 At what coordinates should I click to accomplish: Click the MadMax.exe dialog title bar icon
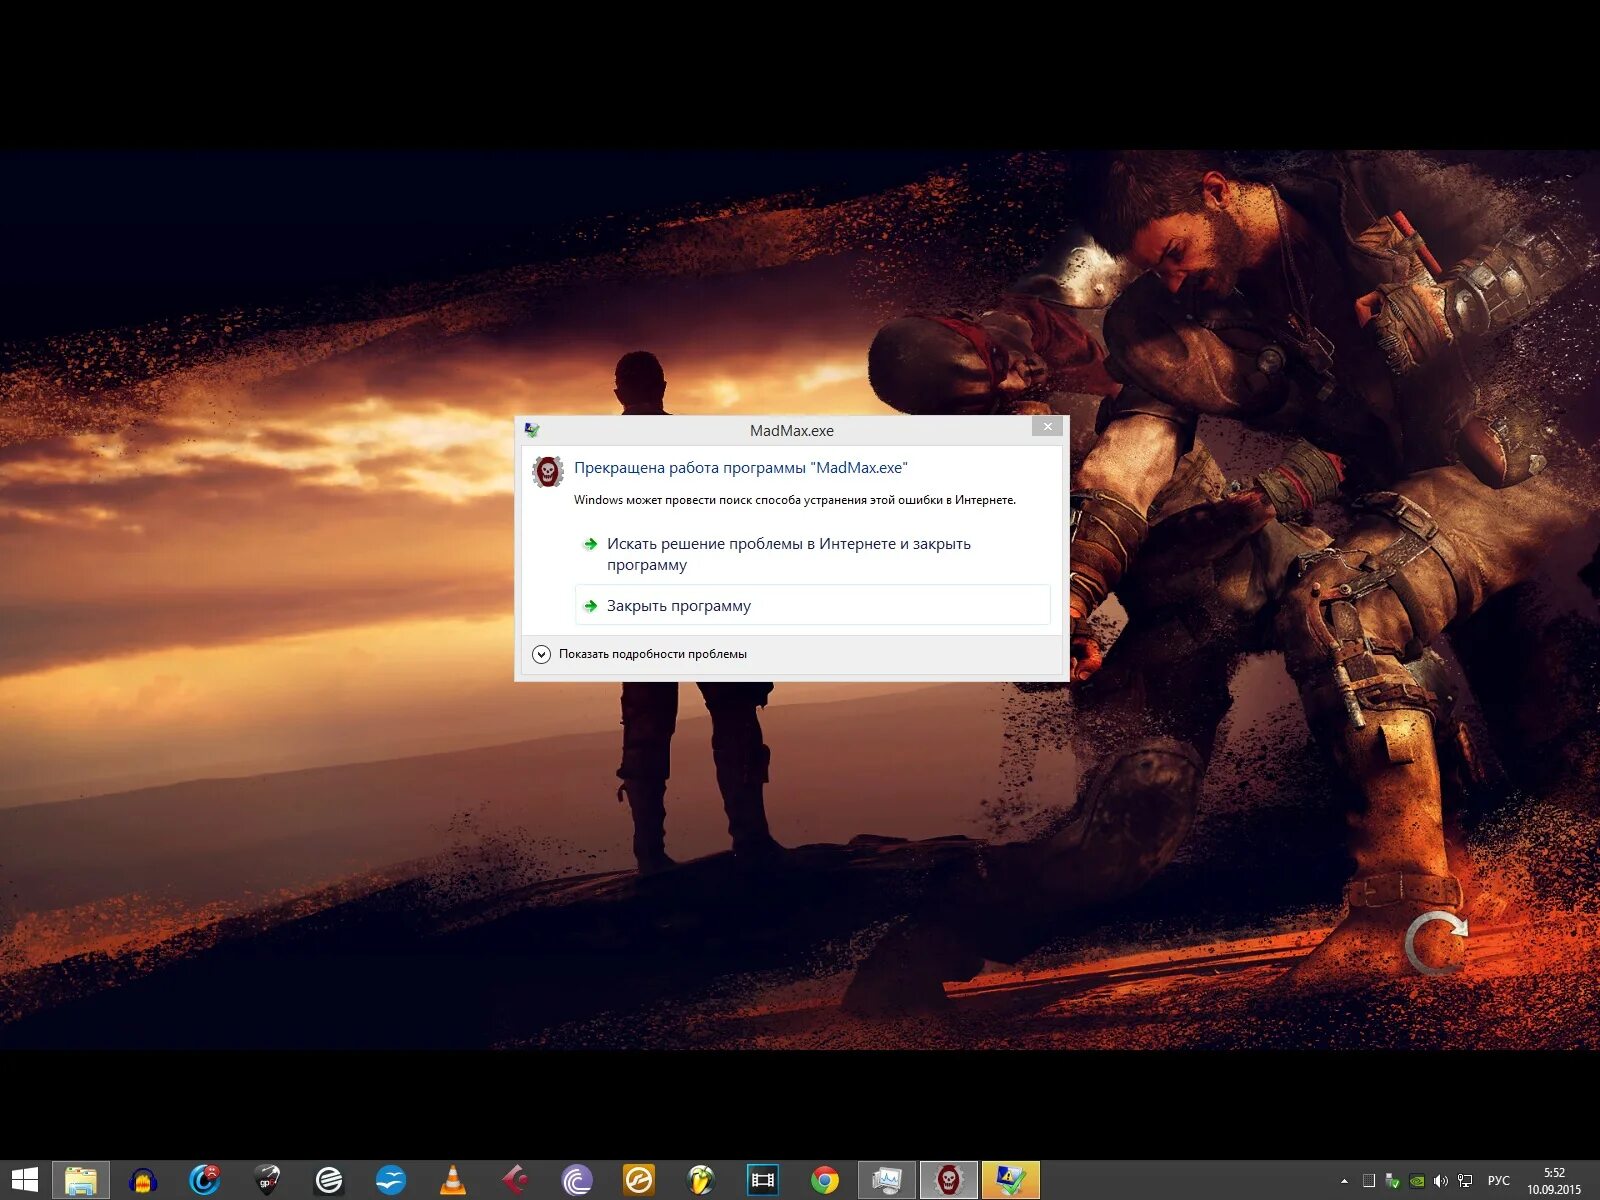click(532, 430)
